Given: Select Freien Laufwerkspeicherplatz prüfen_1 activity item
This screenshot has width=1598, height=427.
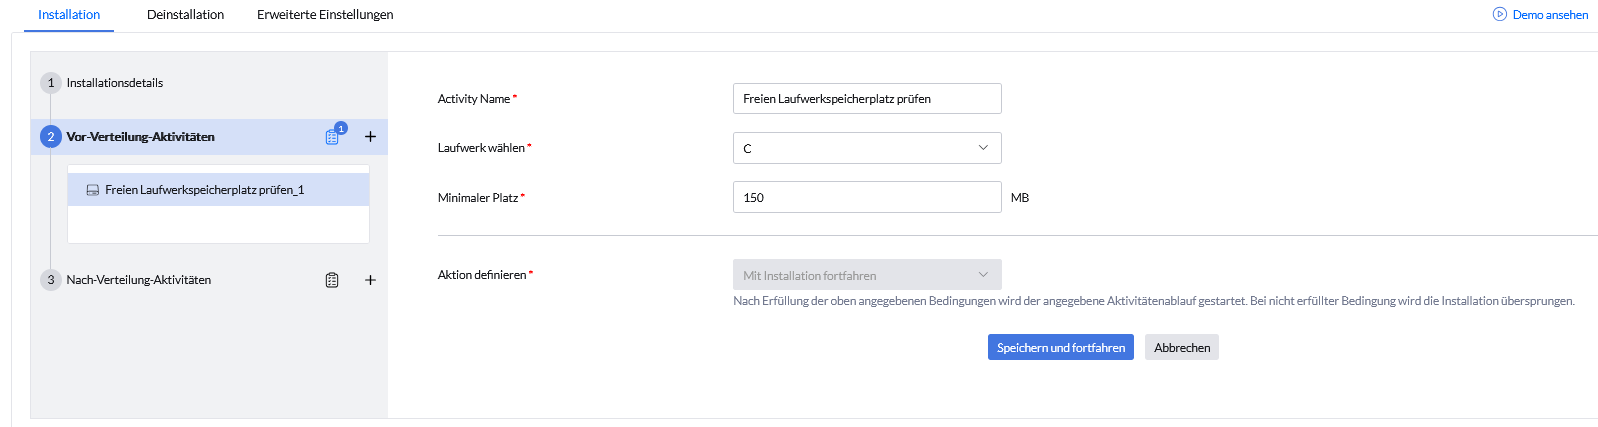Looking at the screenshot, I should (x=205, y=190).
